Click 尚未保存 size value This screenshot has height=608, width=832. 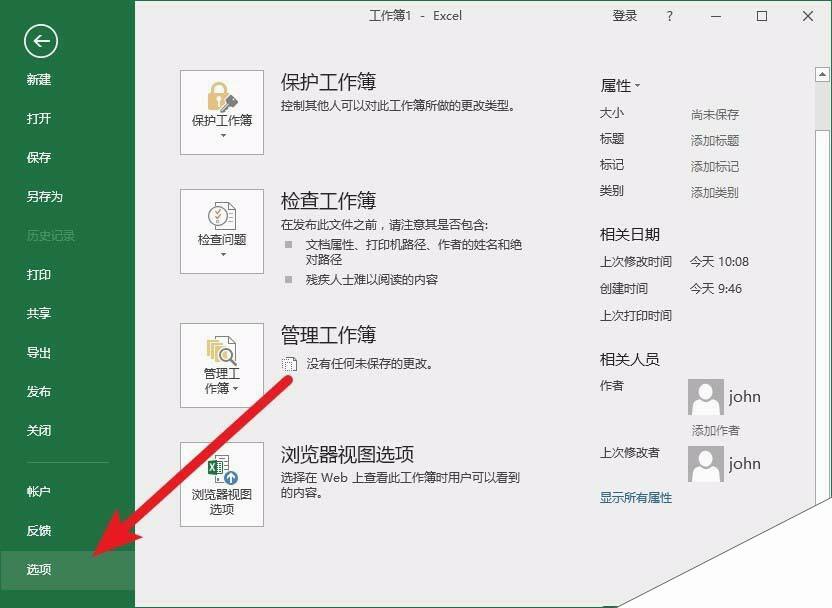[715, 115]
